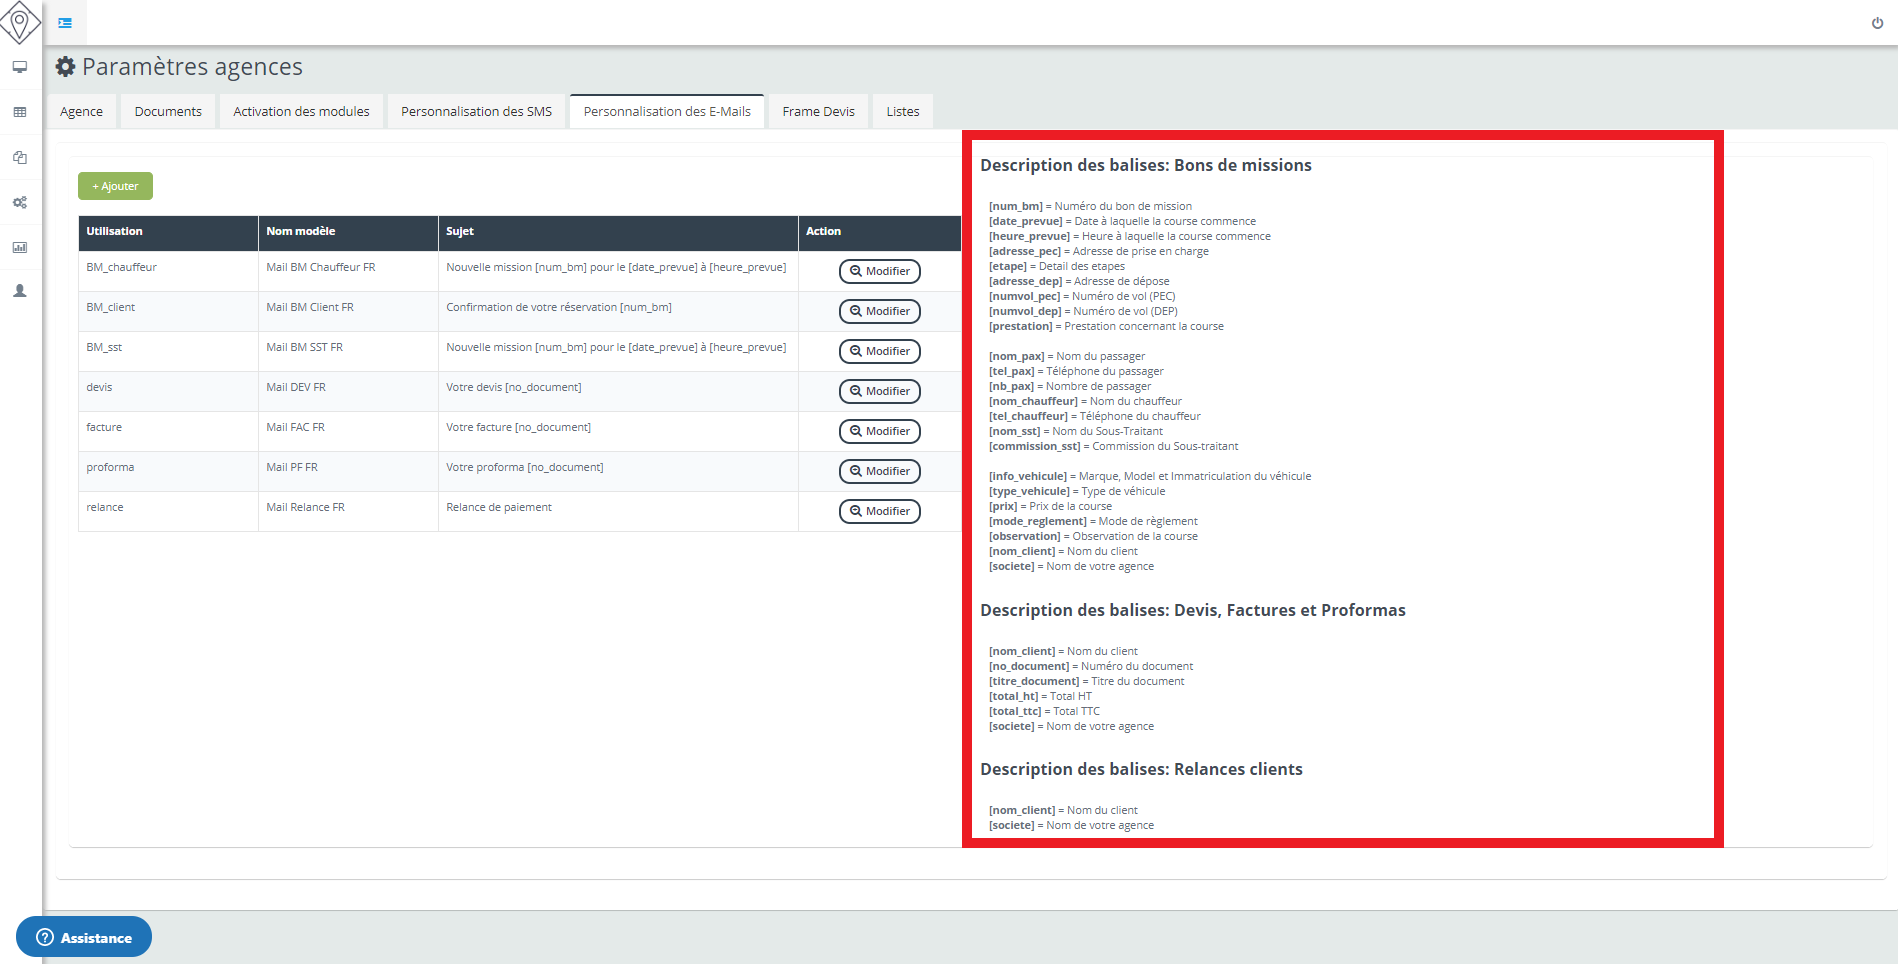Viewport: 1898px width, 964px height.
Task: Click Modifier for the relance row
Action: (x=879, y=511)
